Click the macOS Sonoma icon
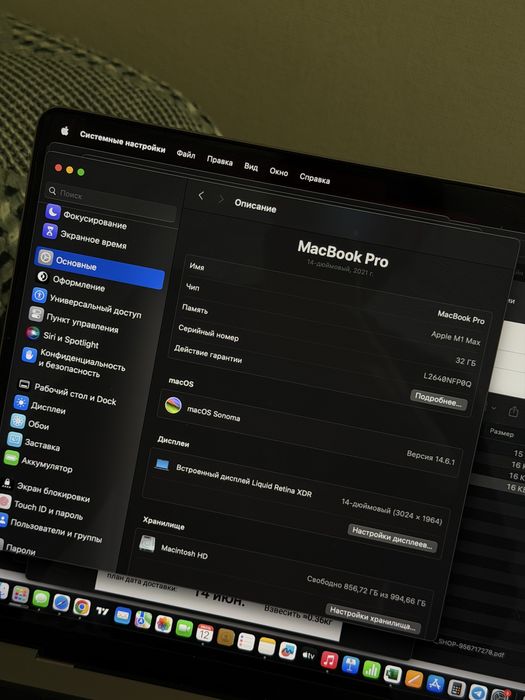 (173, 405)
